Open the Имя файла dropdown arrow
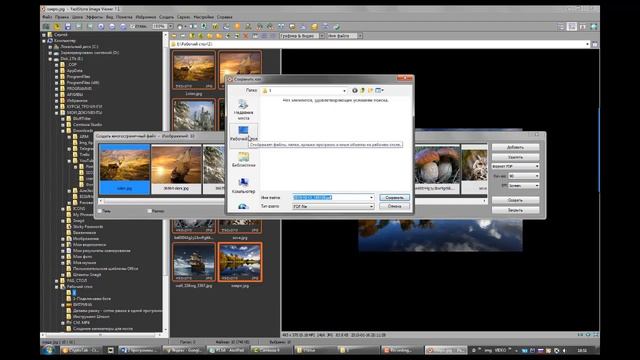Viewport: 640px width, 360px height. 371,198
